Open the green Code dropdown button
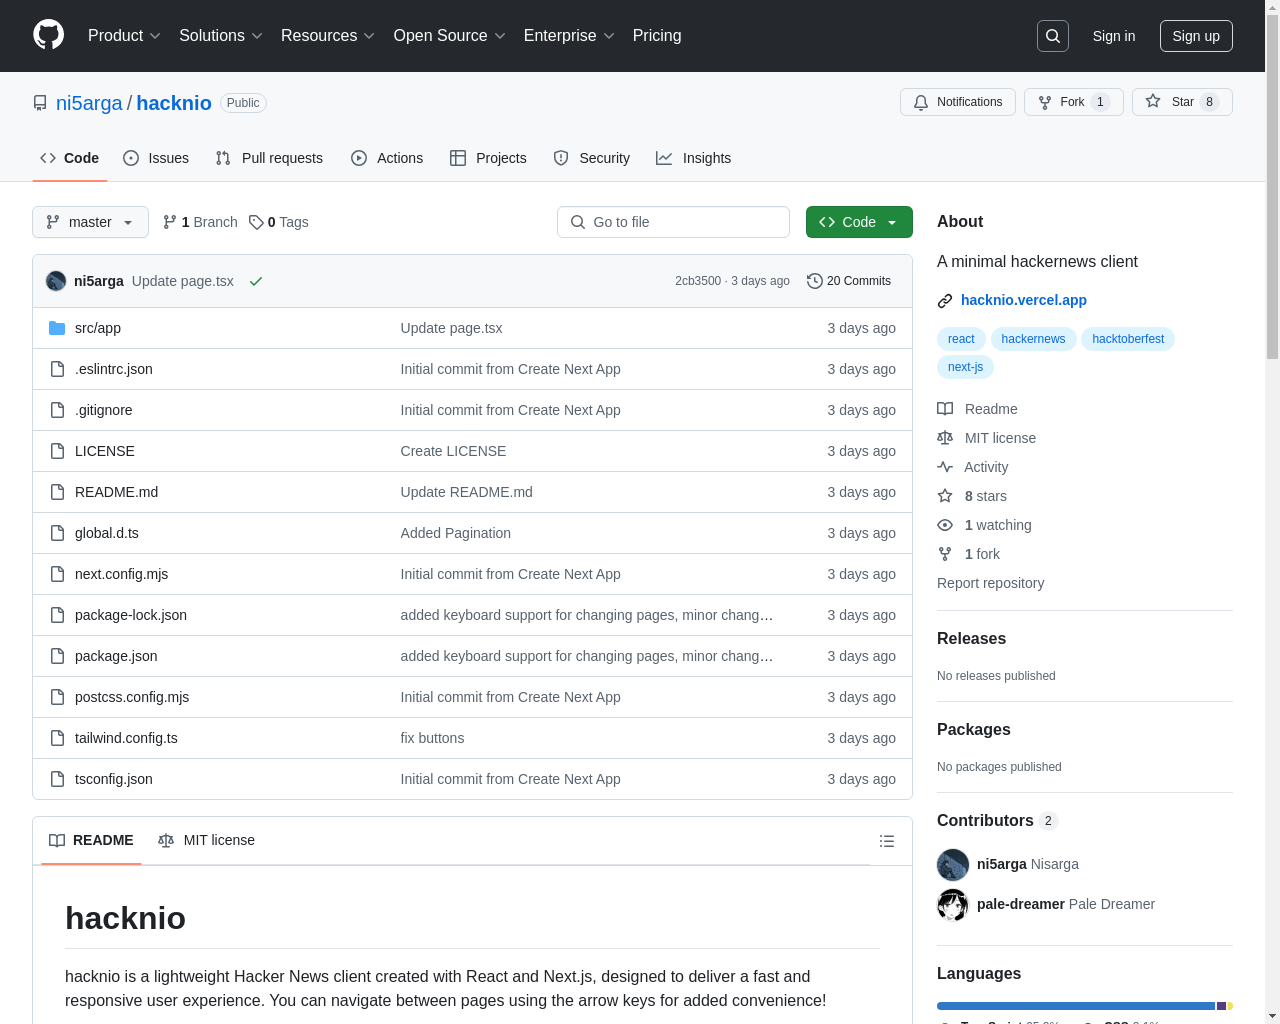This screenshot has width=1280, height=1024. pos(859,222)
